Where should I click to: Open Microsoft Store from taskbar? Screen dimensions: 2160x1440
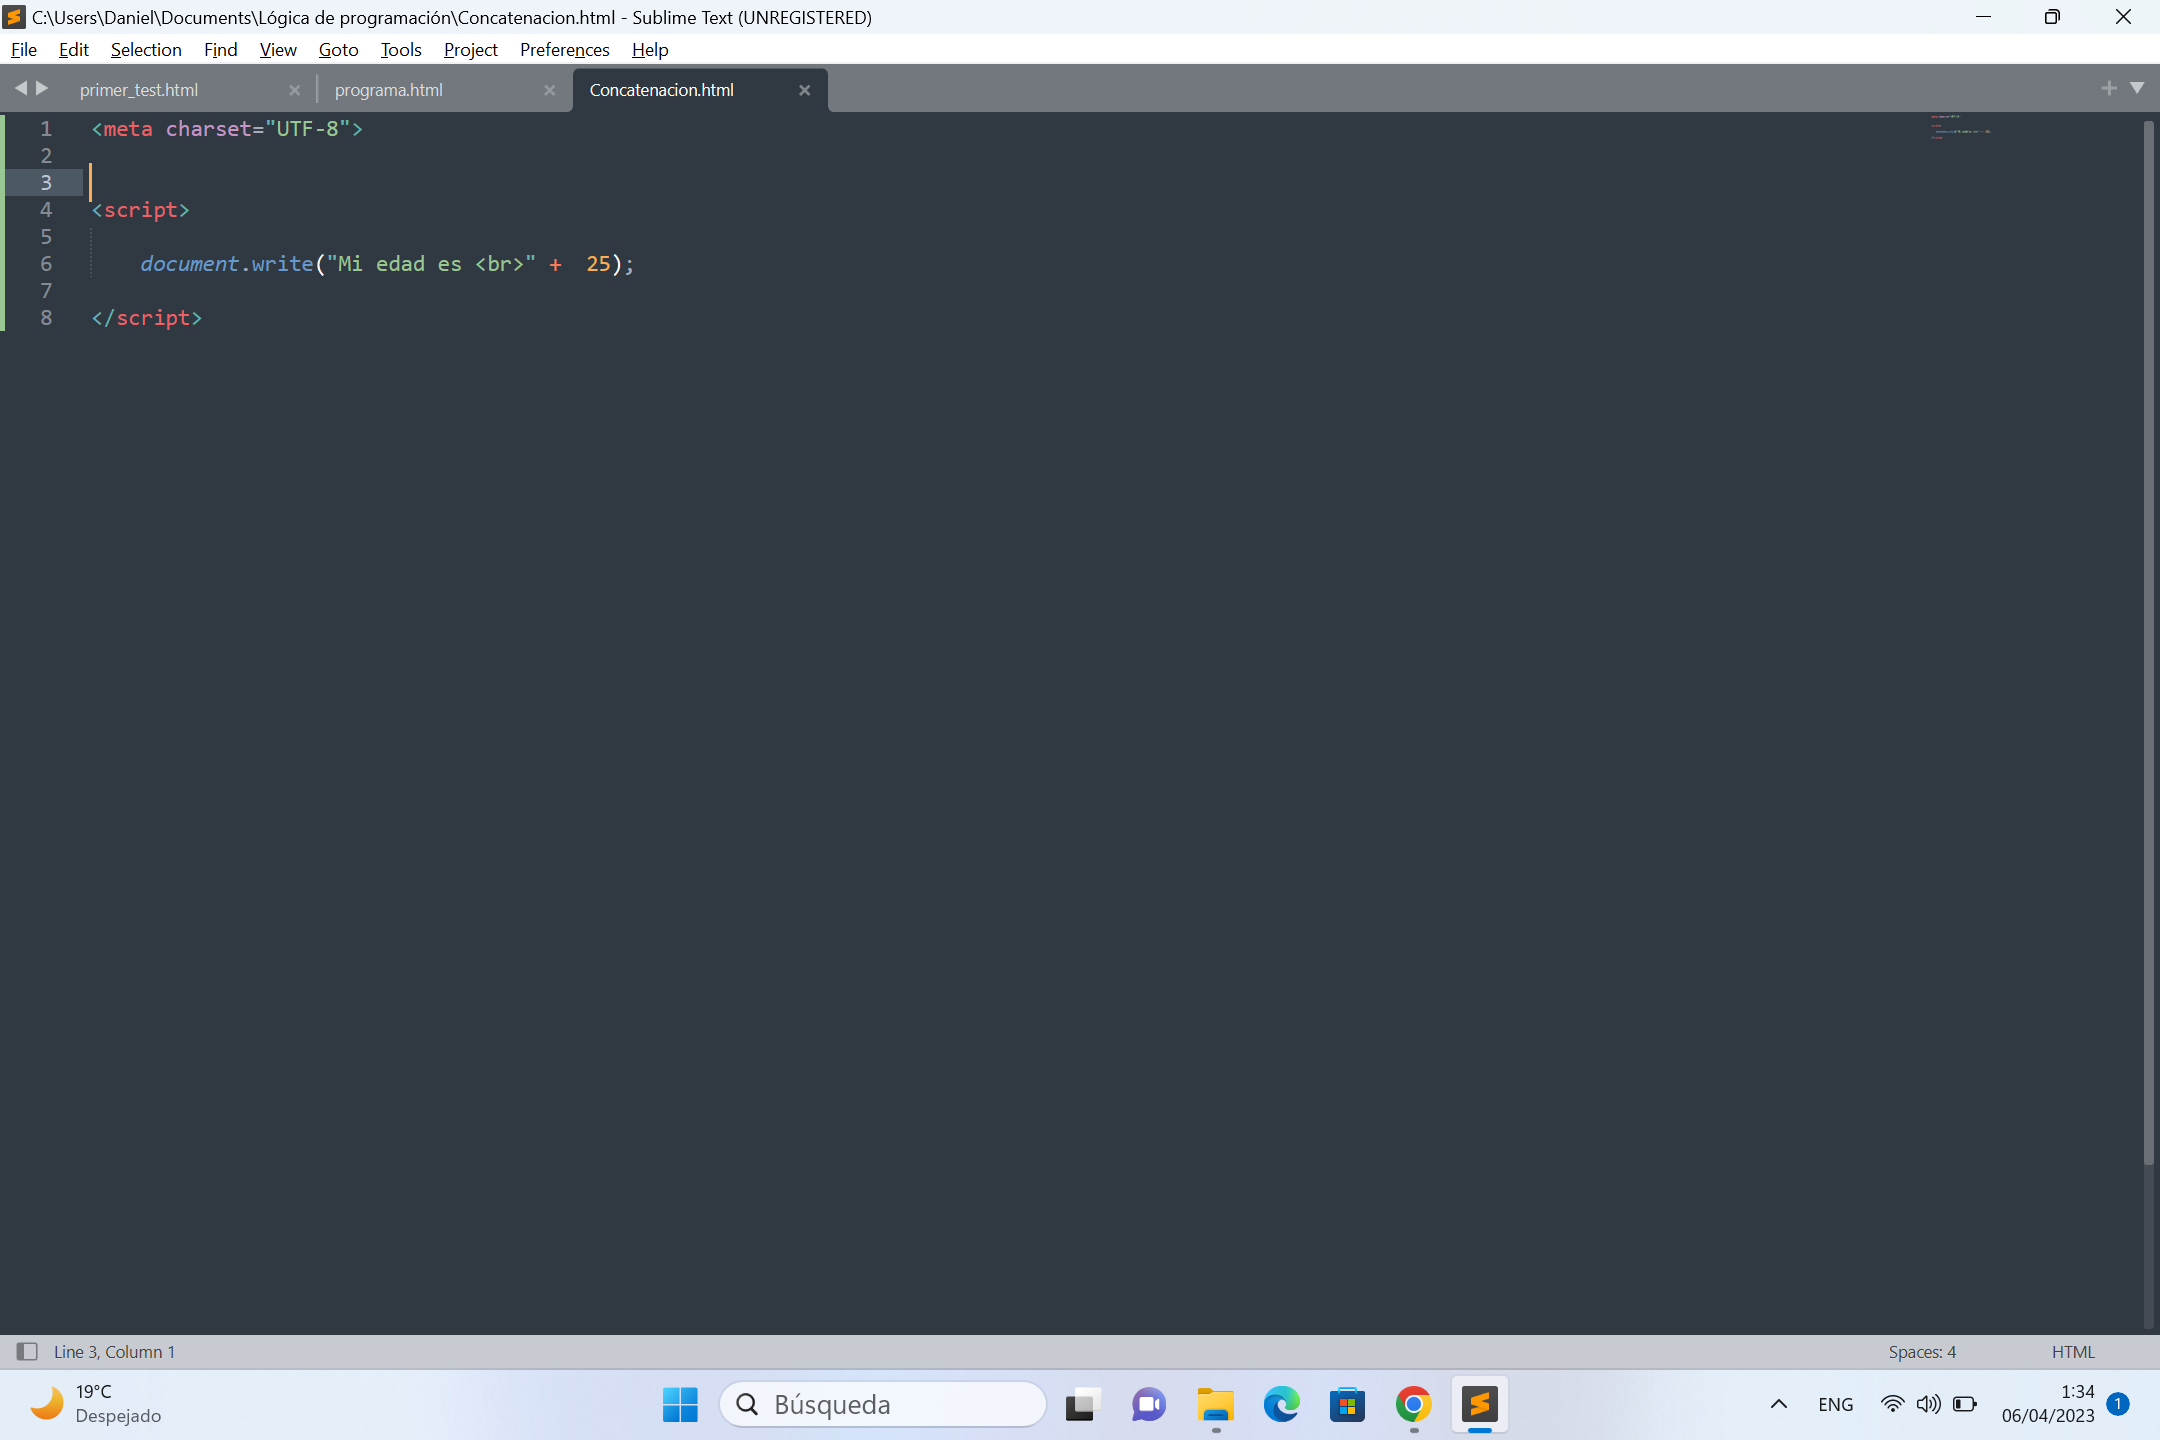pyautogui.click(x=1347, y=1405)
